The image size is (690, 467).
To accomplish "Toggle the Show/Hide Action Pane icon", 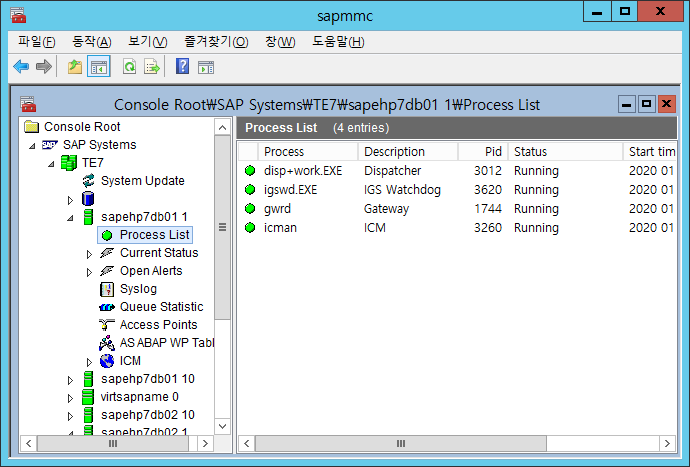I will pyautogui.click(x=206, y=67).
